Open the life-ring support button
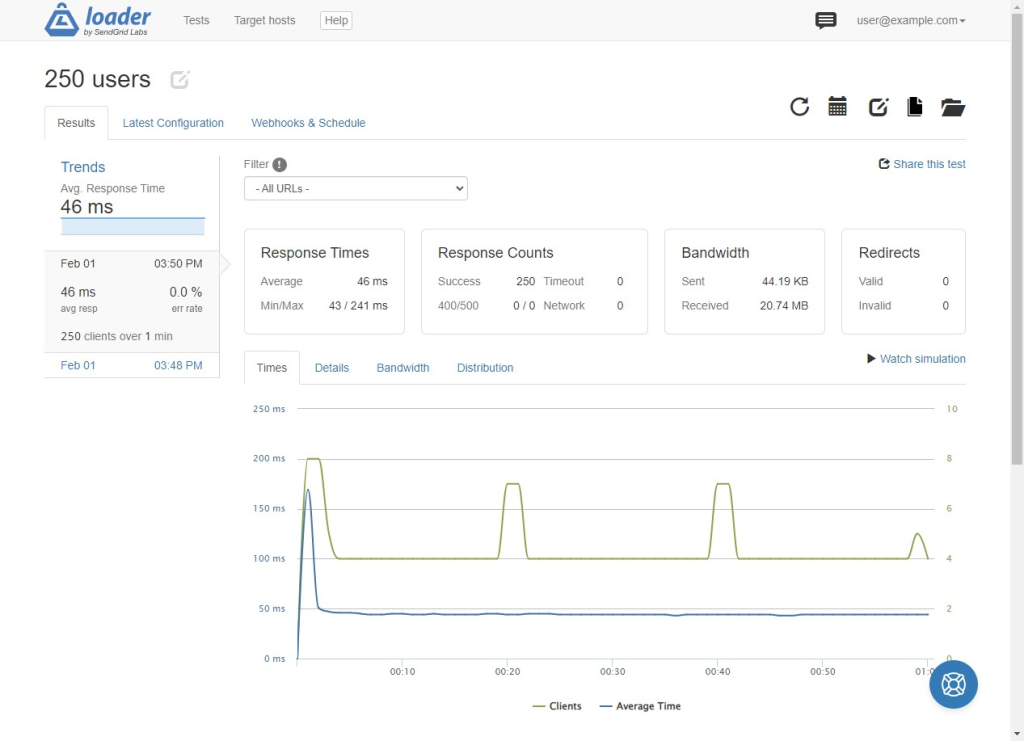The width and height of the screenshot is (1024, 741). 953,684
